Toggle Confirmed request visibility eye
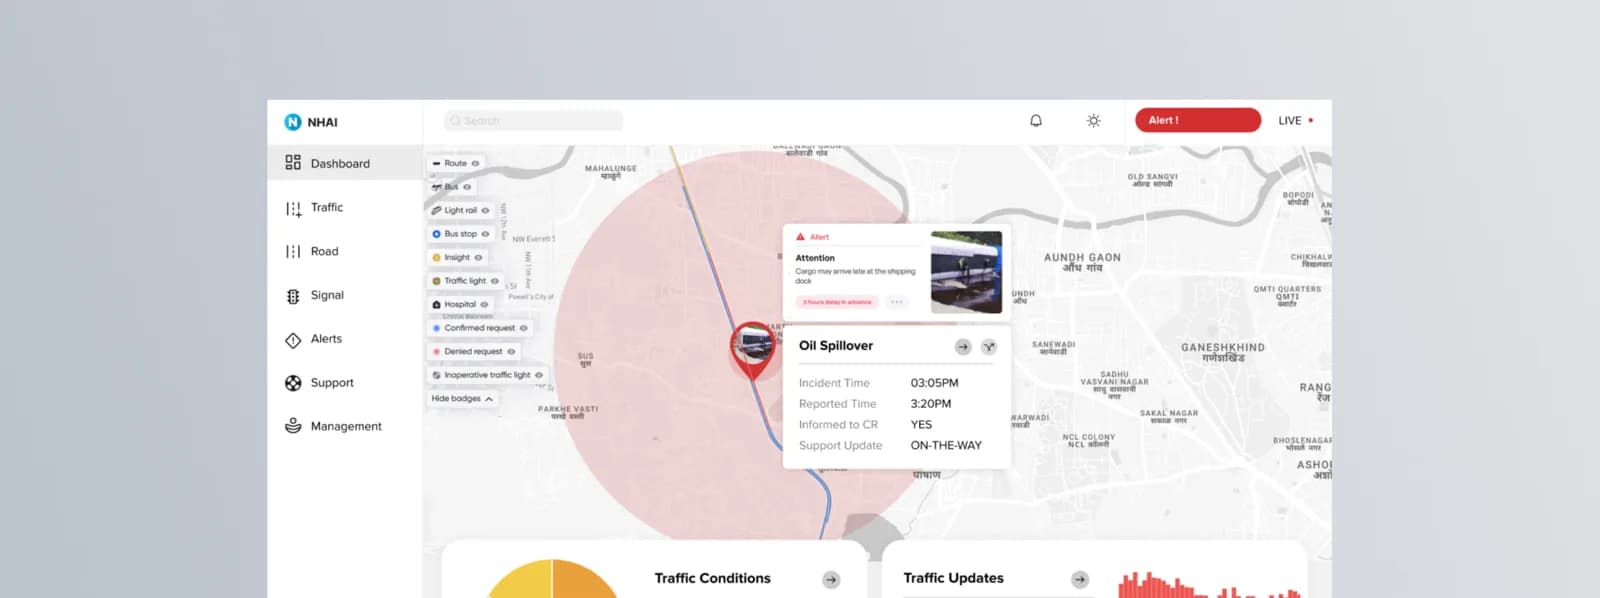This screenshot has height=598, width=1600. [x=523, y=328]
